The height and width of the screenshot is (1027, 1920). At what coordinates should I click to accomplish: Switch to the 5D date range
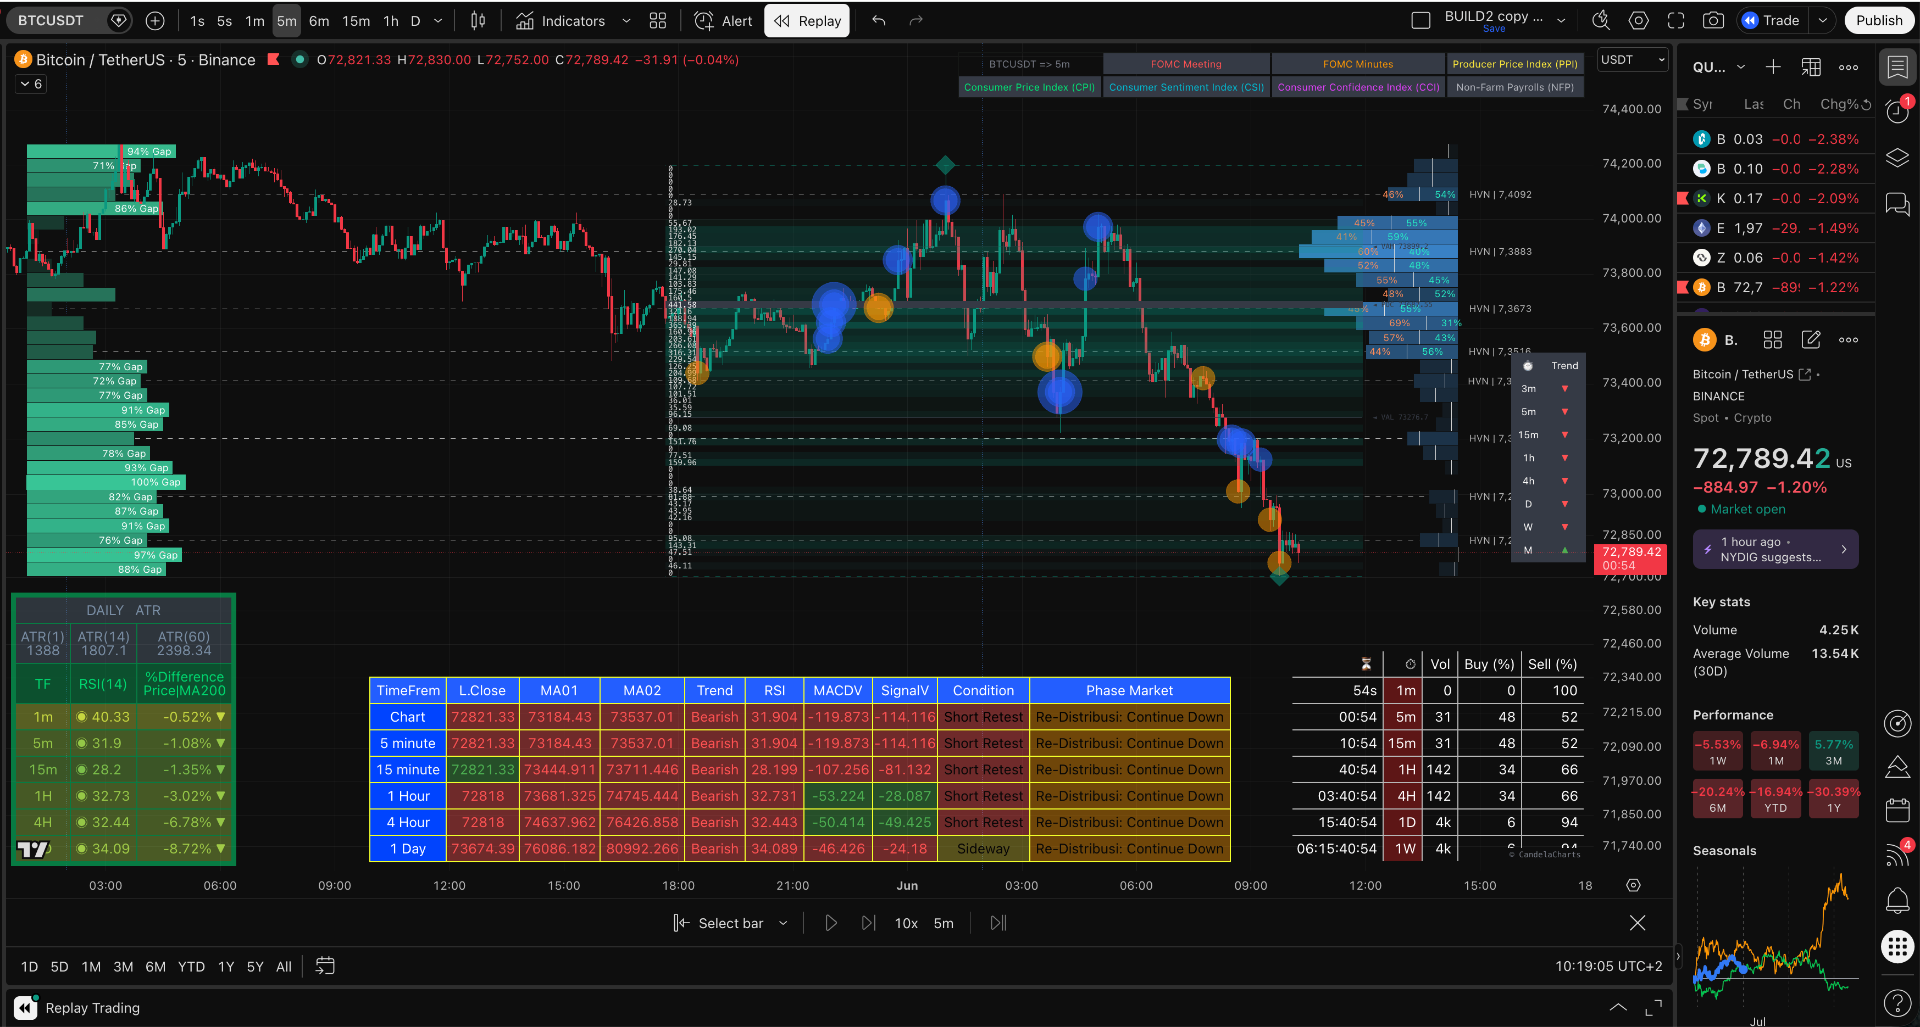tap(59, 966)
